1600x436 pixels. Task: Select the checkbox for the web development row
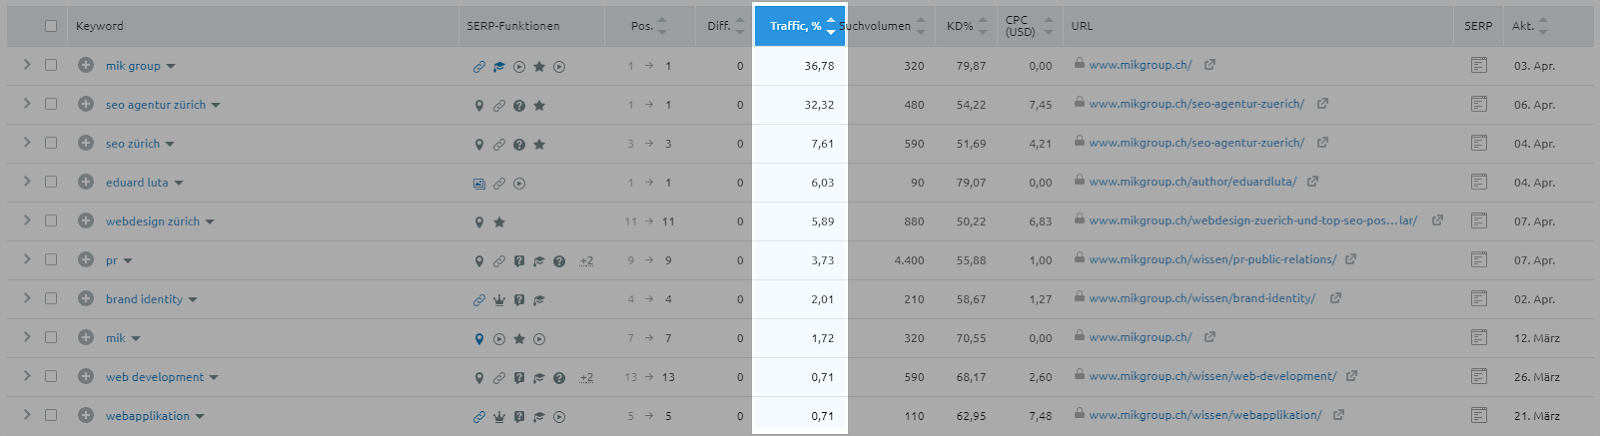tap(51, 377)
